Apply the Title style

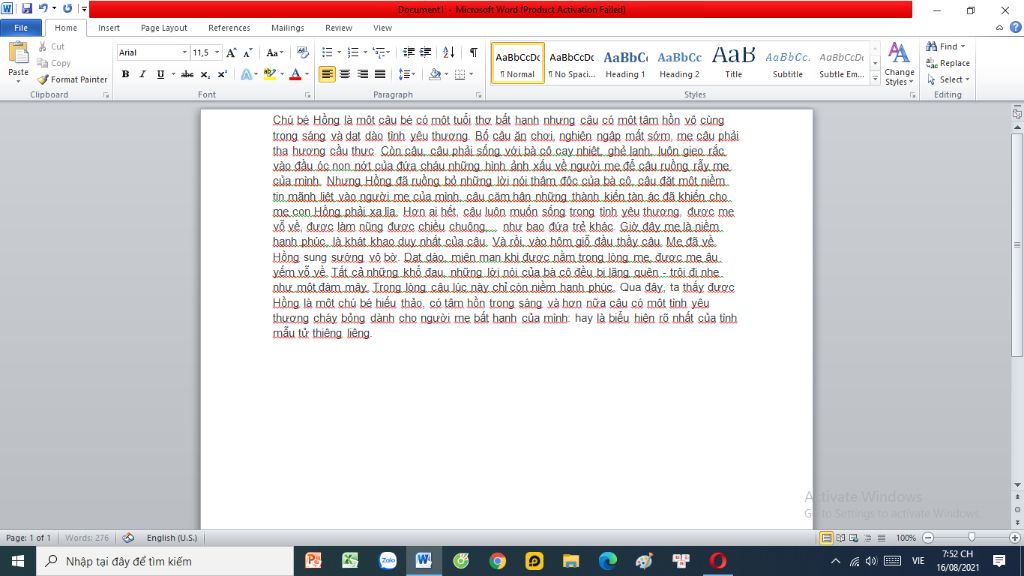point(733,63)
